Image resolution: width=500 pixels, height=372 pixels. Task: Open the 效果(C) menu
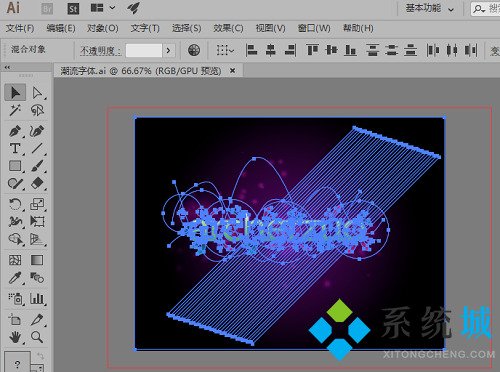pos(228,28)
